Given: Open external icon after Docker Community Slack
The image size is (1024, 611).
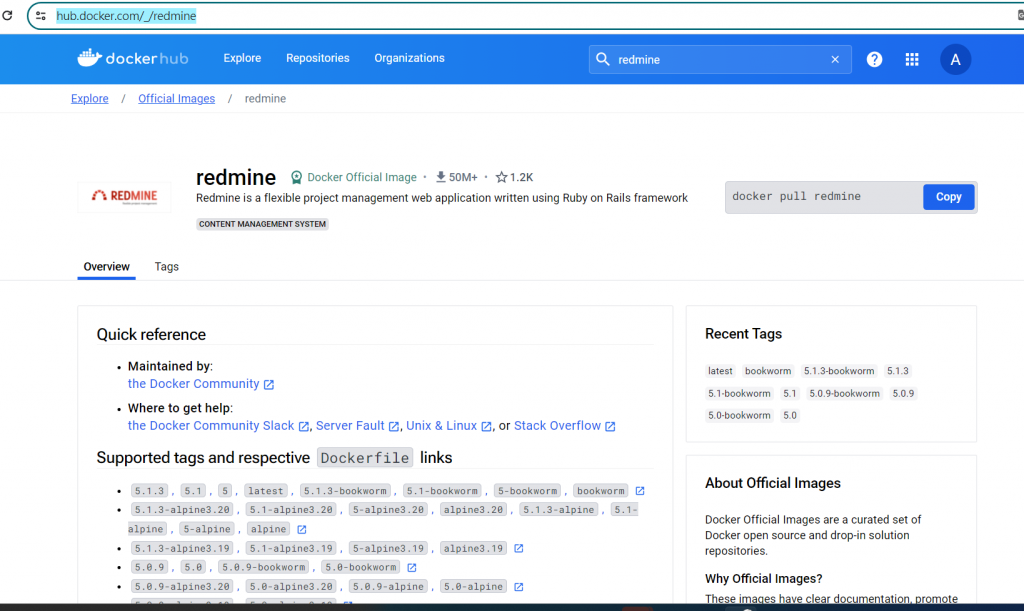Looking at the screenshot, I should point(304,426).
